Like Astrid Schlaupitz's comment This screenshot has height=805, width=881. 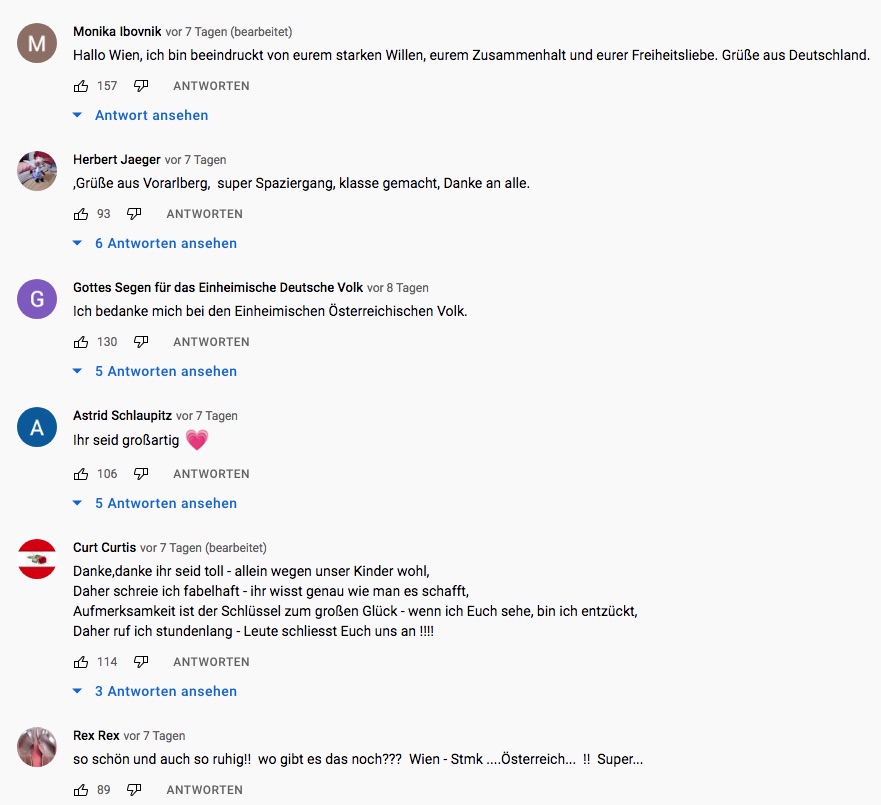[81, 474]
